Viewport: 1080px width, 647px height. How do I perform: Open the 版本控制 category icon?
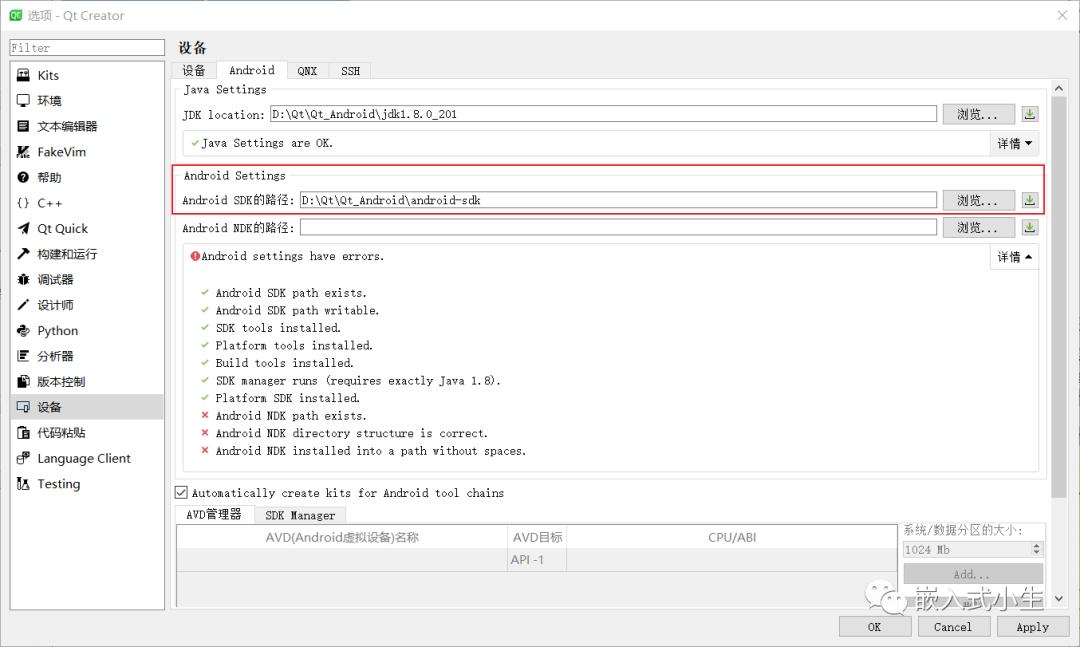(x=23, y=382)
